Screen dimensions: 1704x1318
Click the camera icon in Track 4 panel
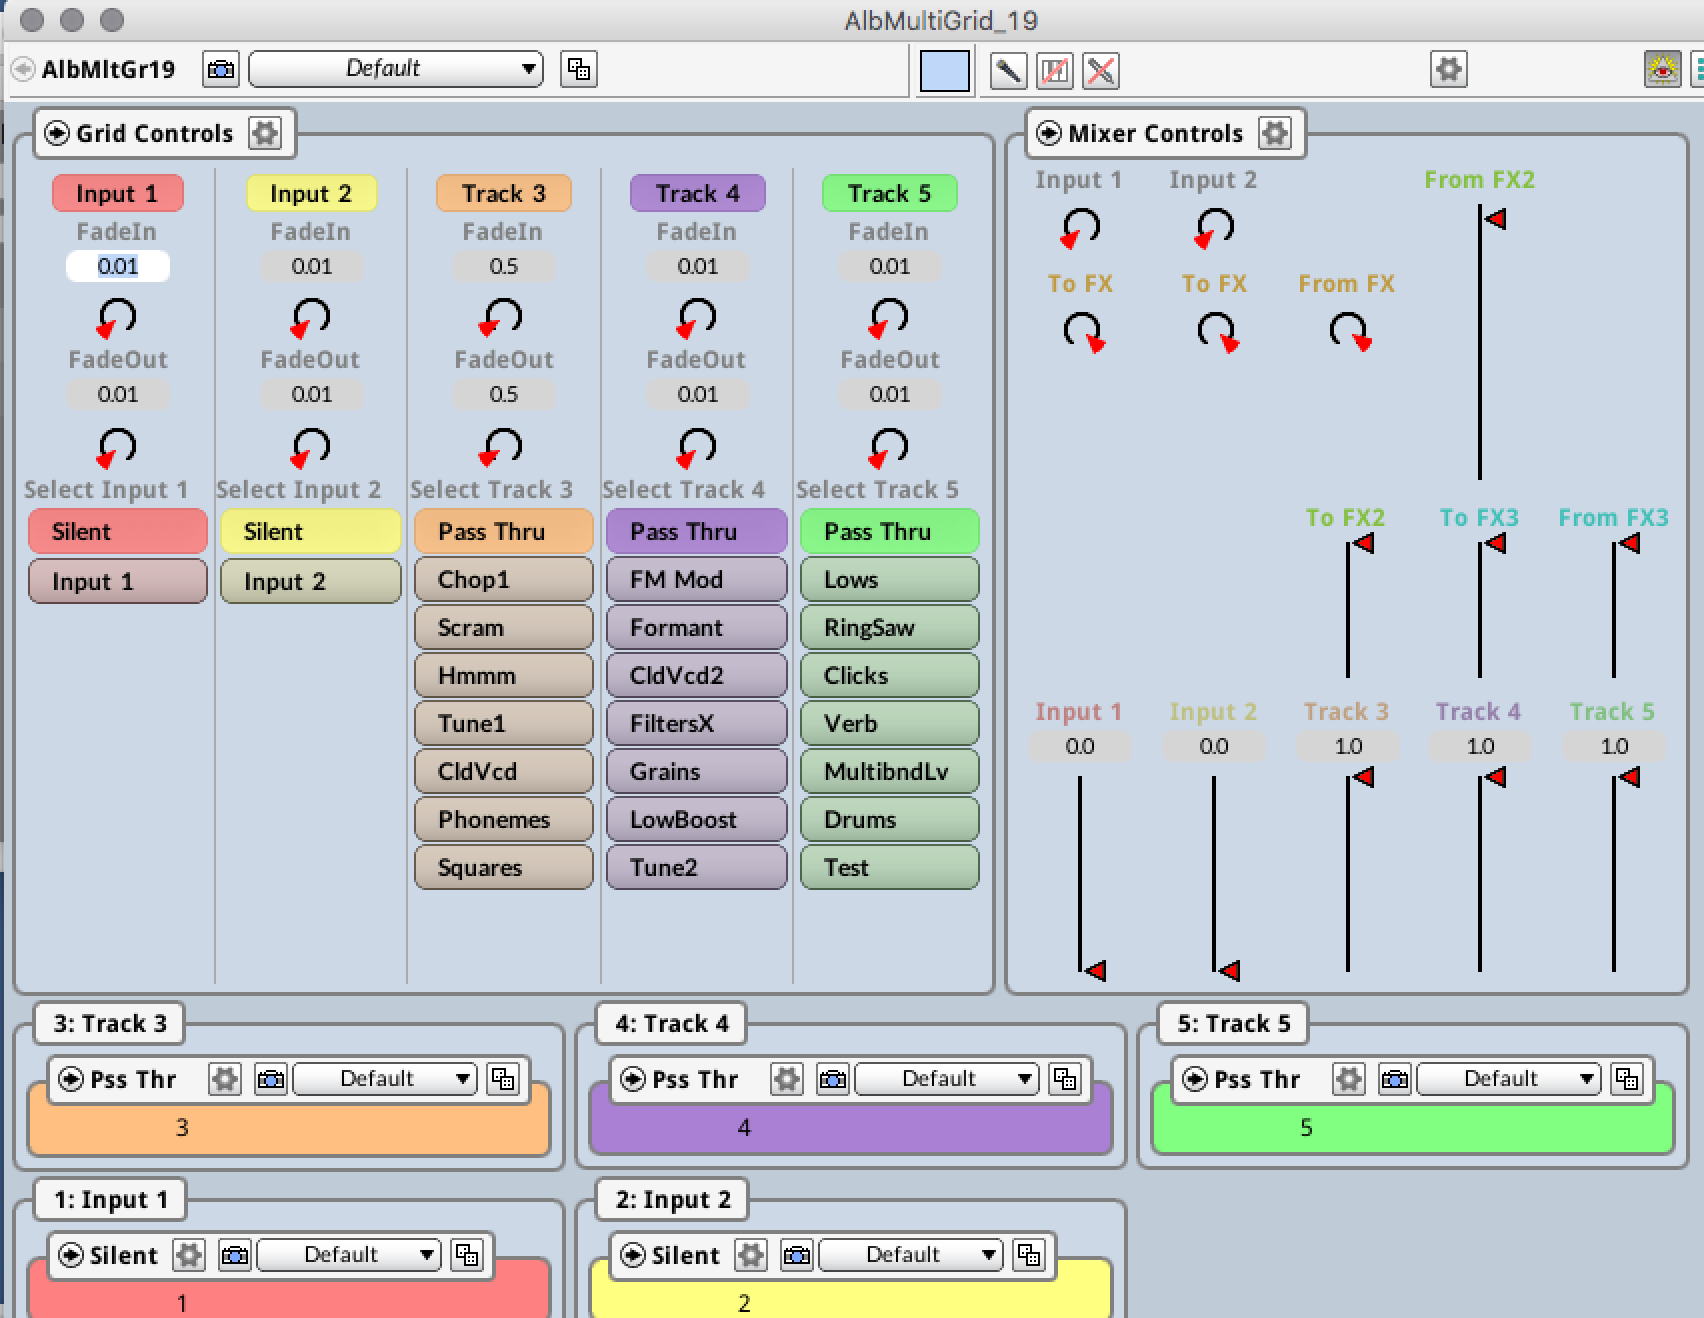coord(832,1079)
